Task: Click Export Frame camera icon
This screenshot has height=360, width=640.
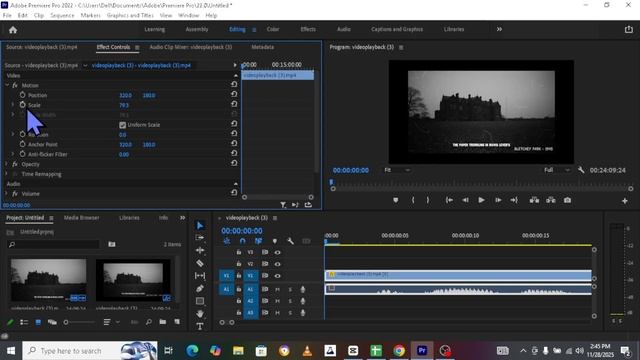Action: click(567, 200)
